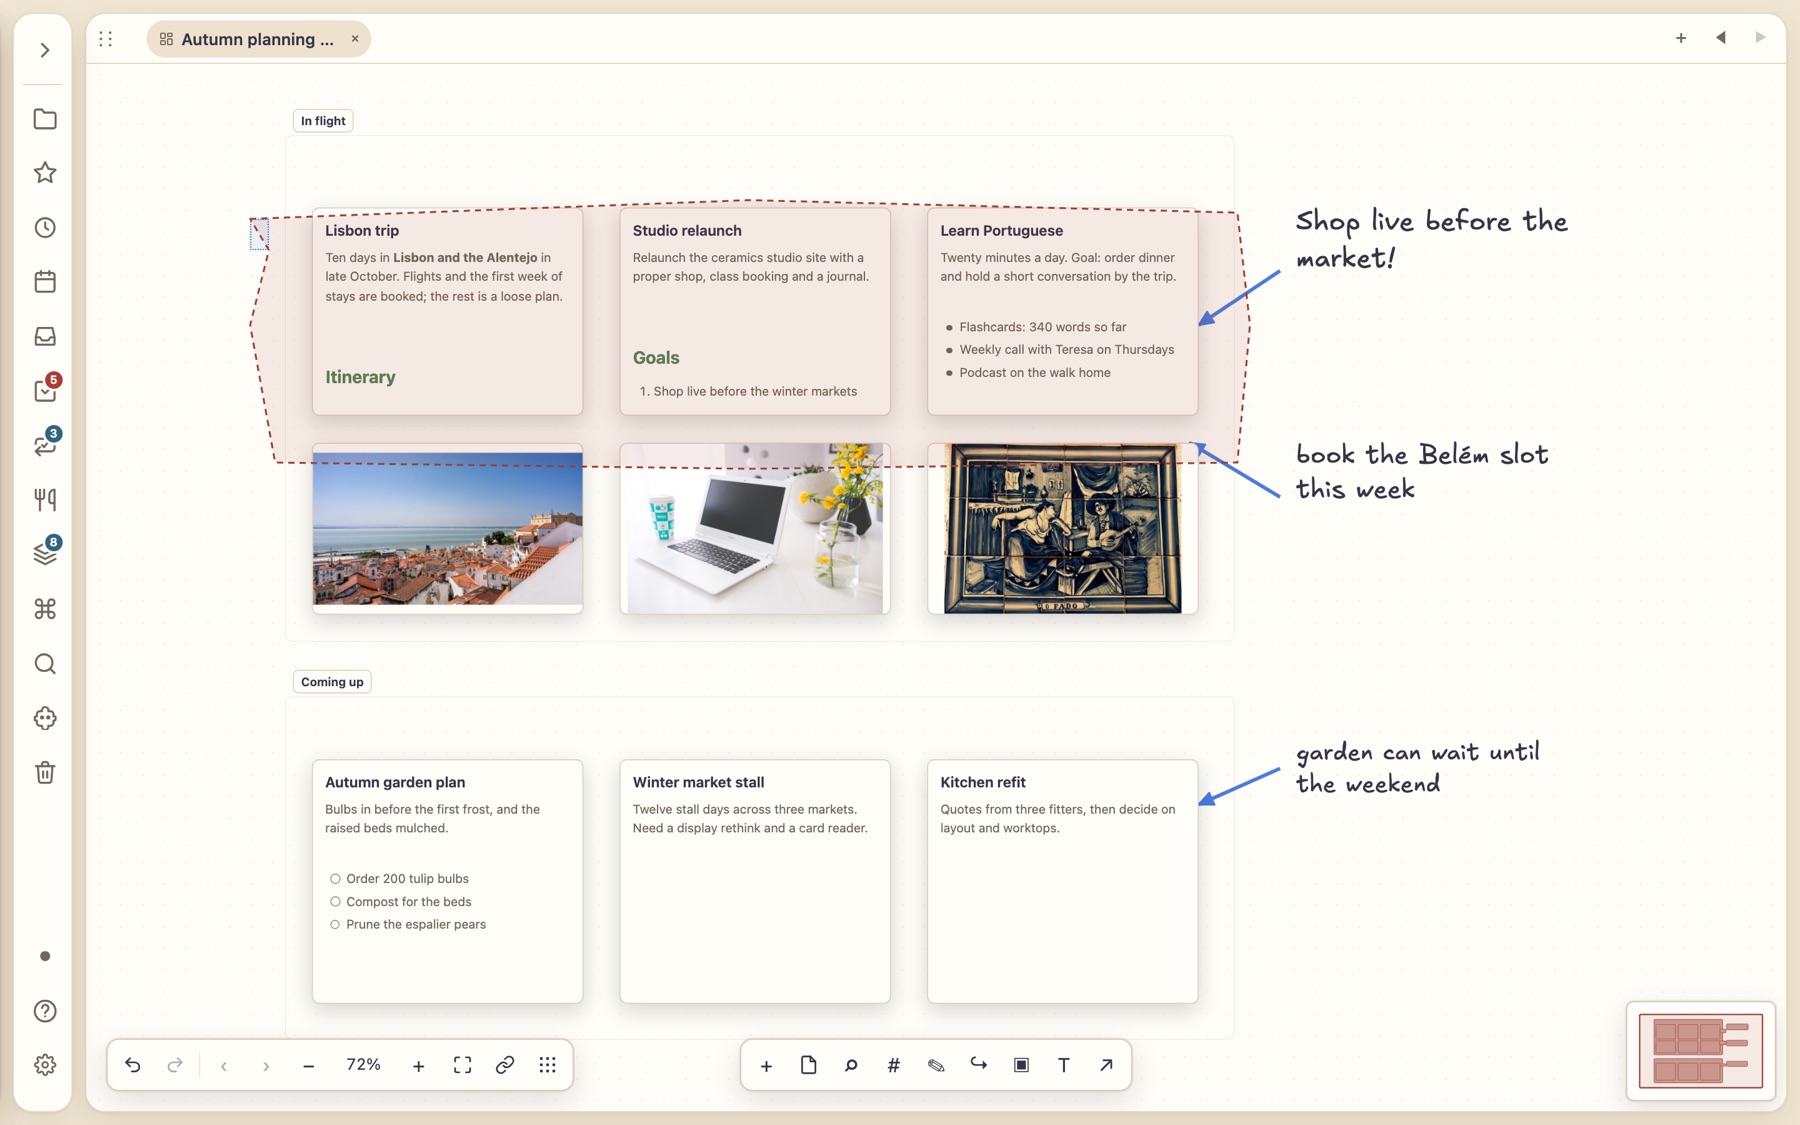Select the pencil draw tool
The width and height of the screenshot is (1800, 1125).
point(936,1065)
